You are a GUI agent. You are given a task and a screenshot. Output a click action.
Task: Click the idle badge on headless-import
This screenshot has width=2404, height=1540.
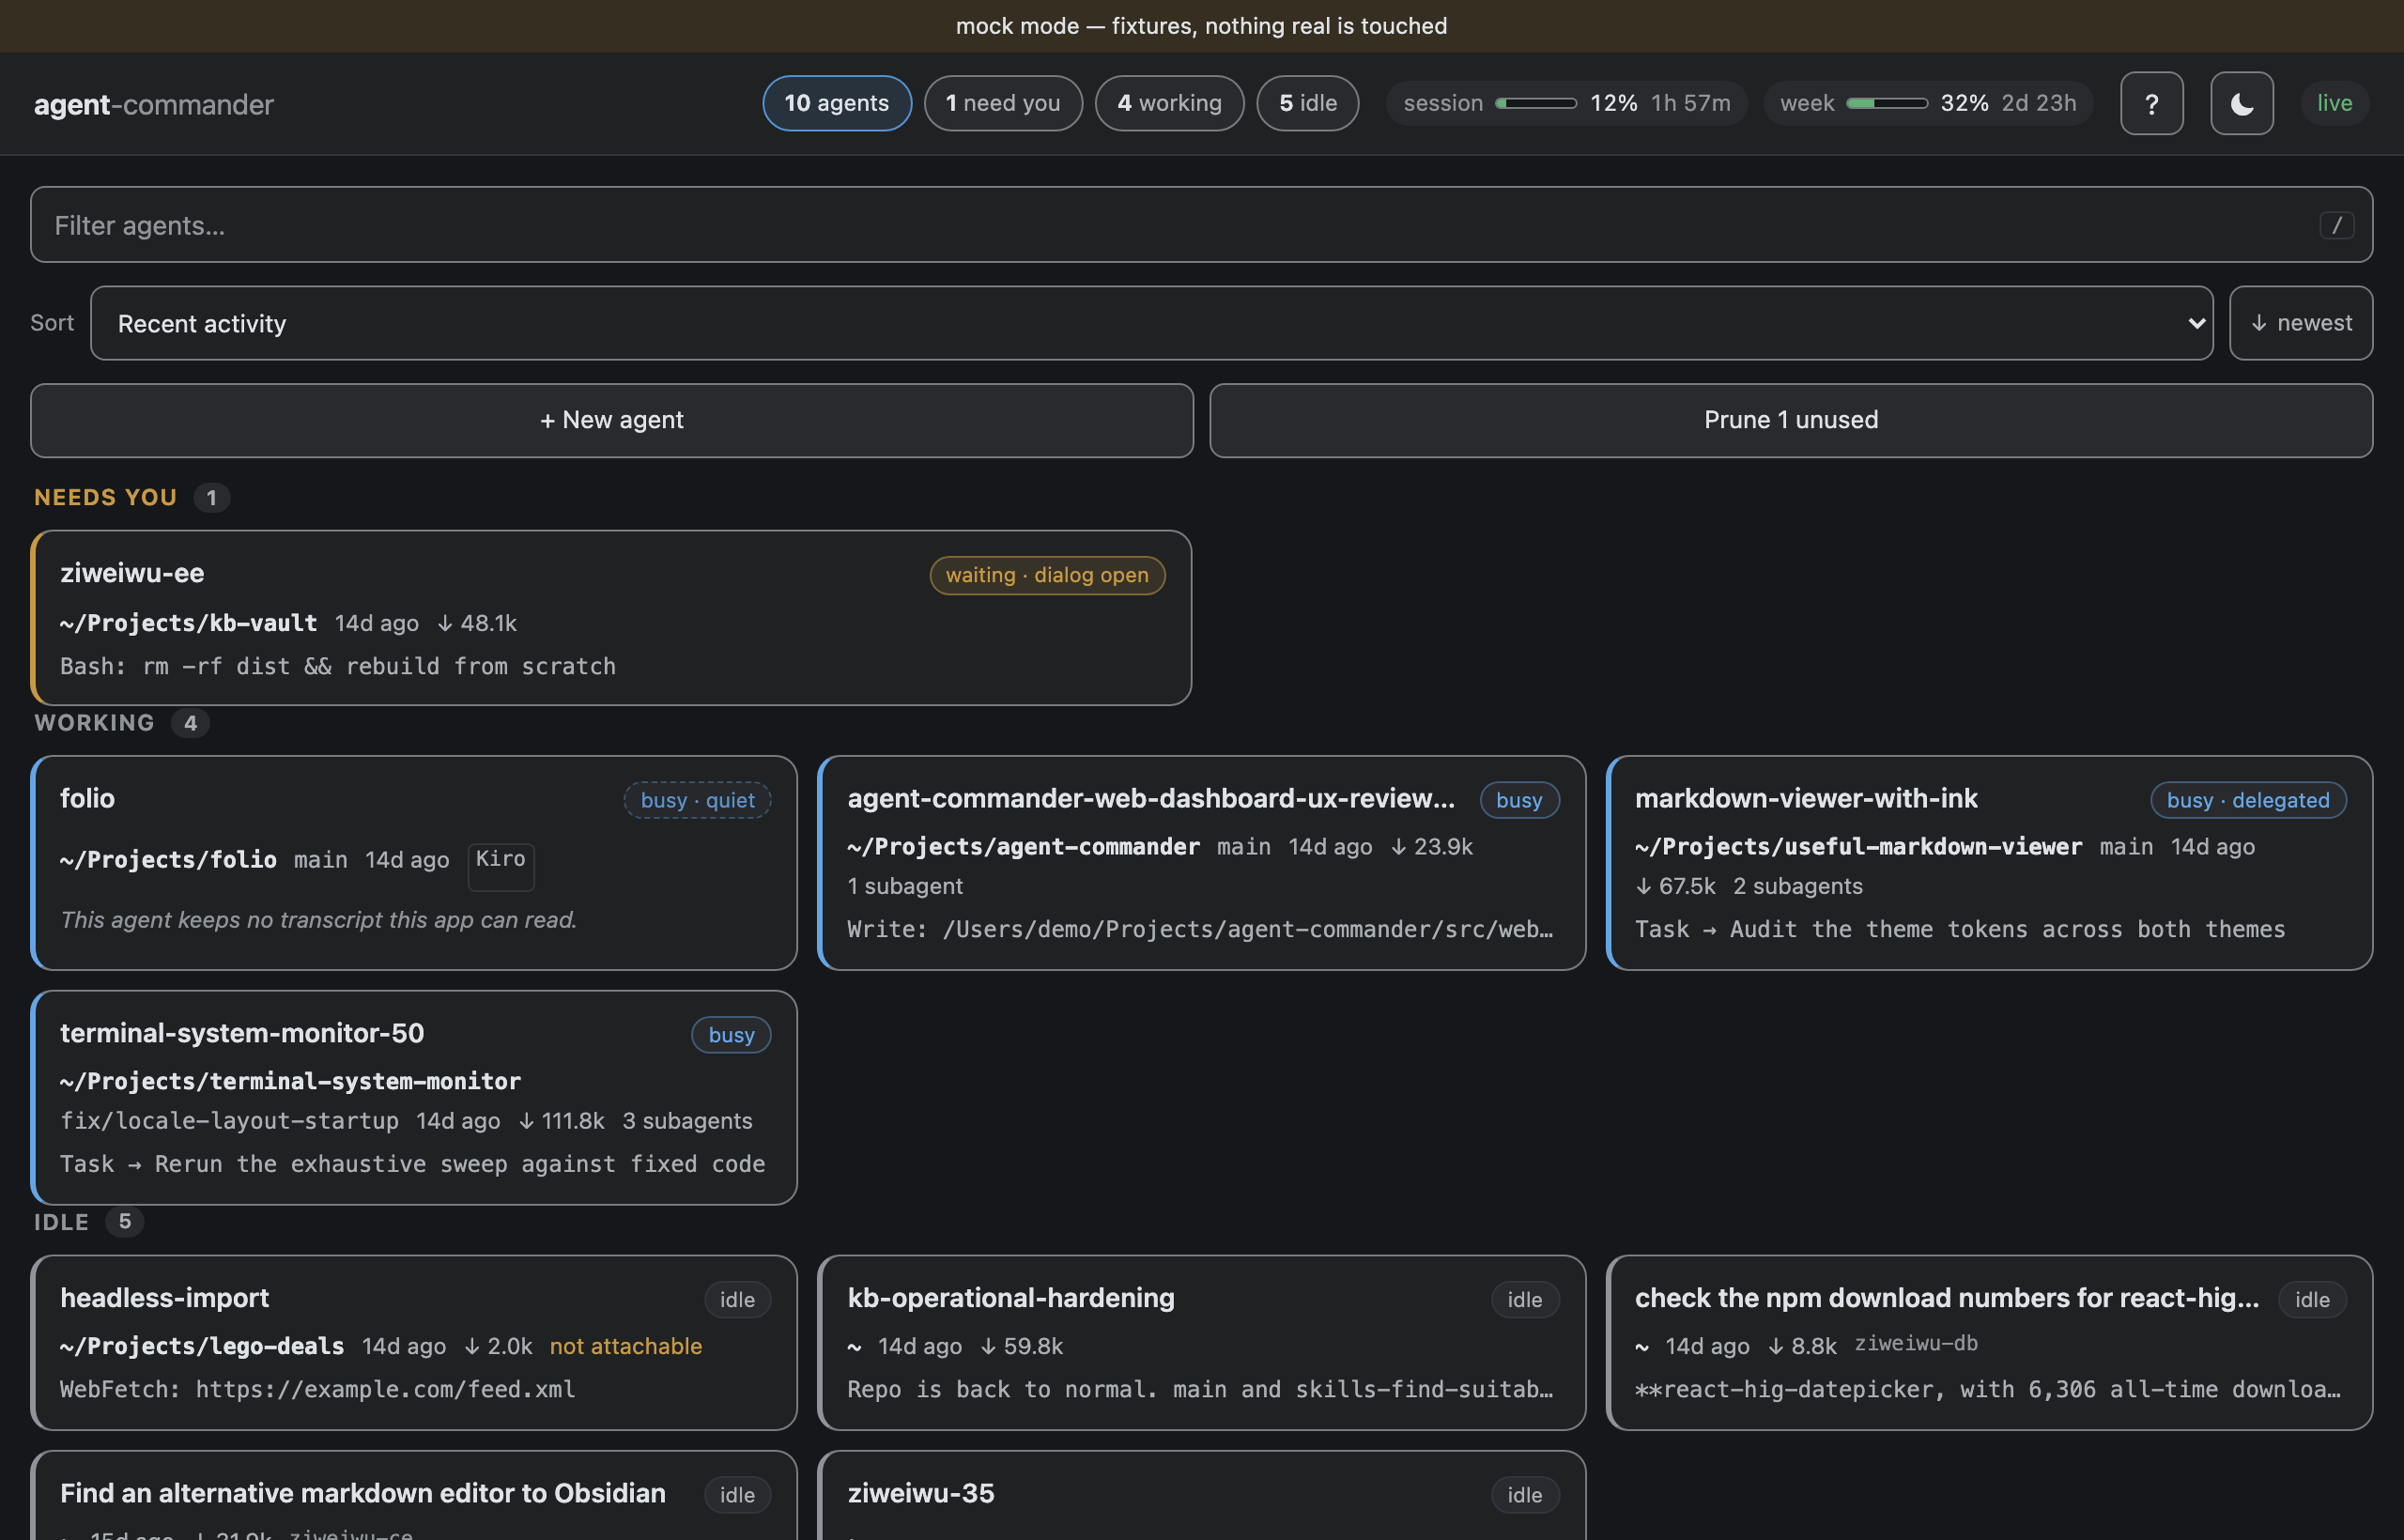(737, 1300)
